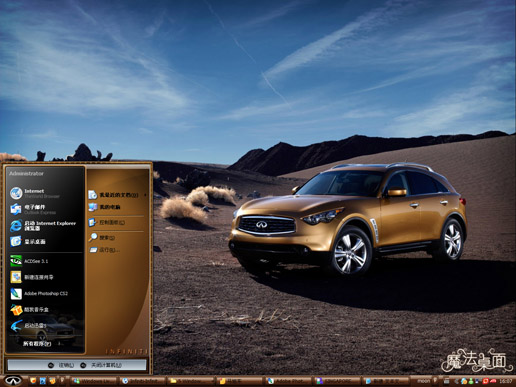
Task: Click Turn Off Computer (关闭计算机) button
Action: [x=101, y=365]
